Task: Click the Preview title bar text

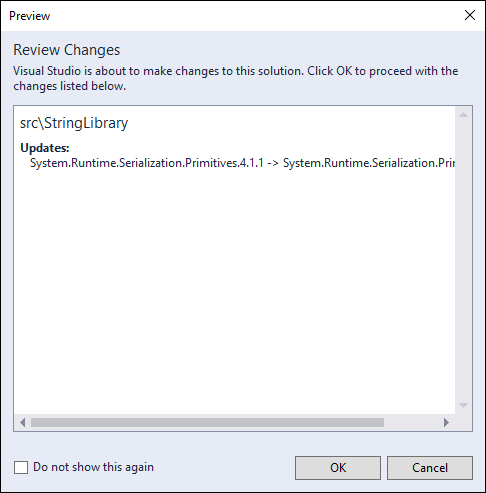Action: tap(30, 16)
